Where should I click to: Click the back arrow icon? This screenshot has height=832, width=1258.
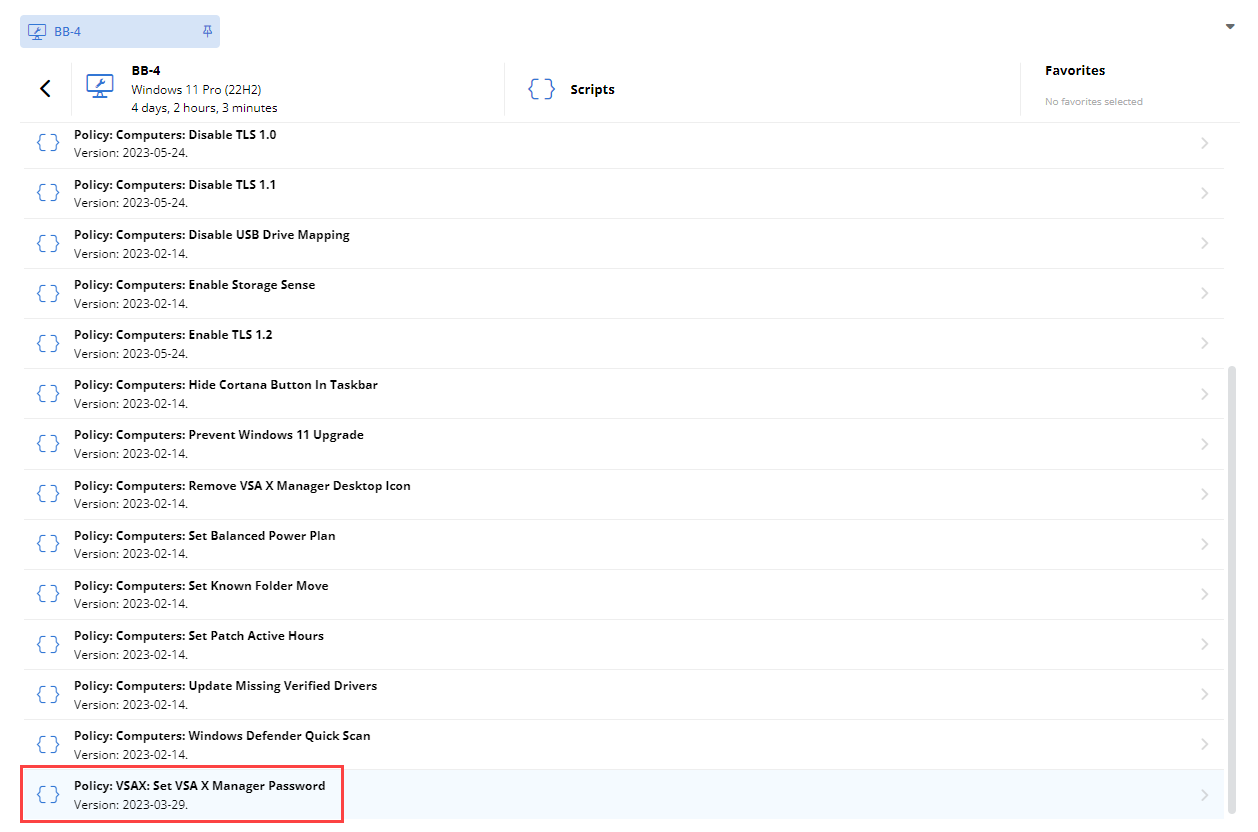[45, 89]
